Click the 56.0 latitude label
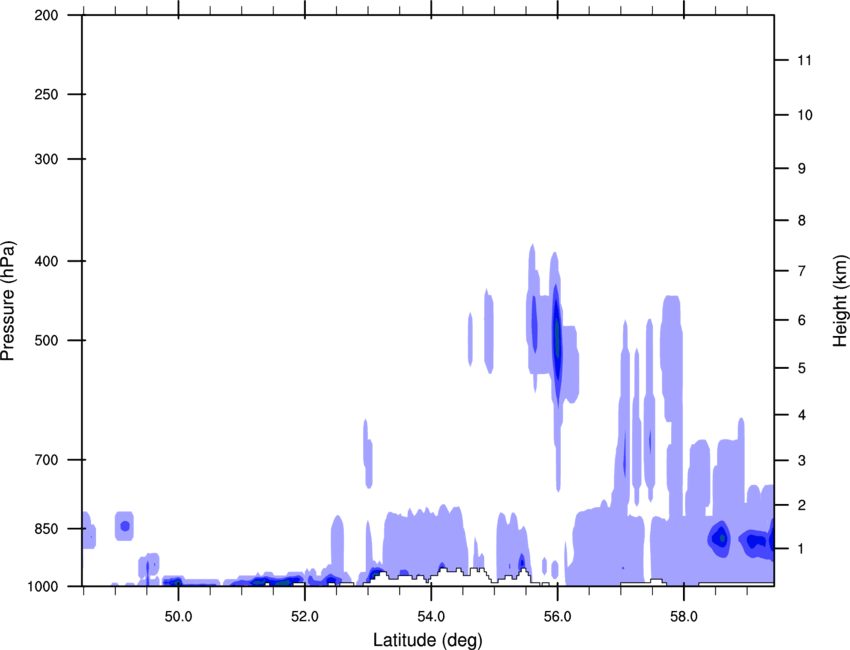850x650 pixels. click(557, 616)
